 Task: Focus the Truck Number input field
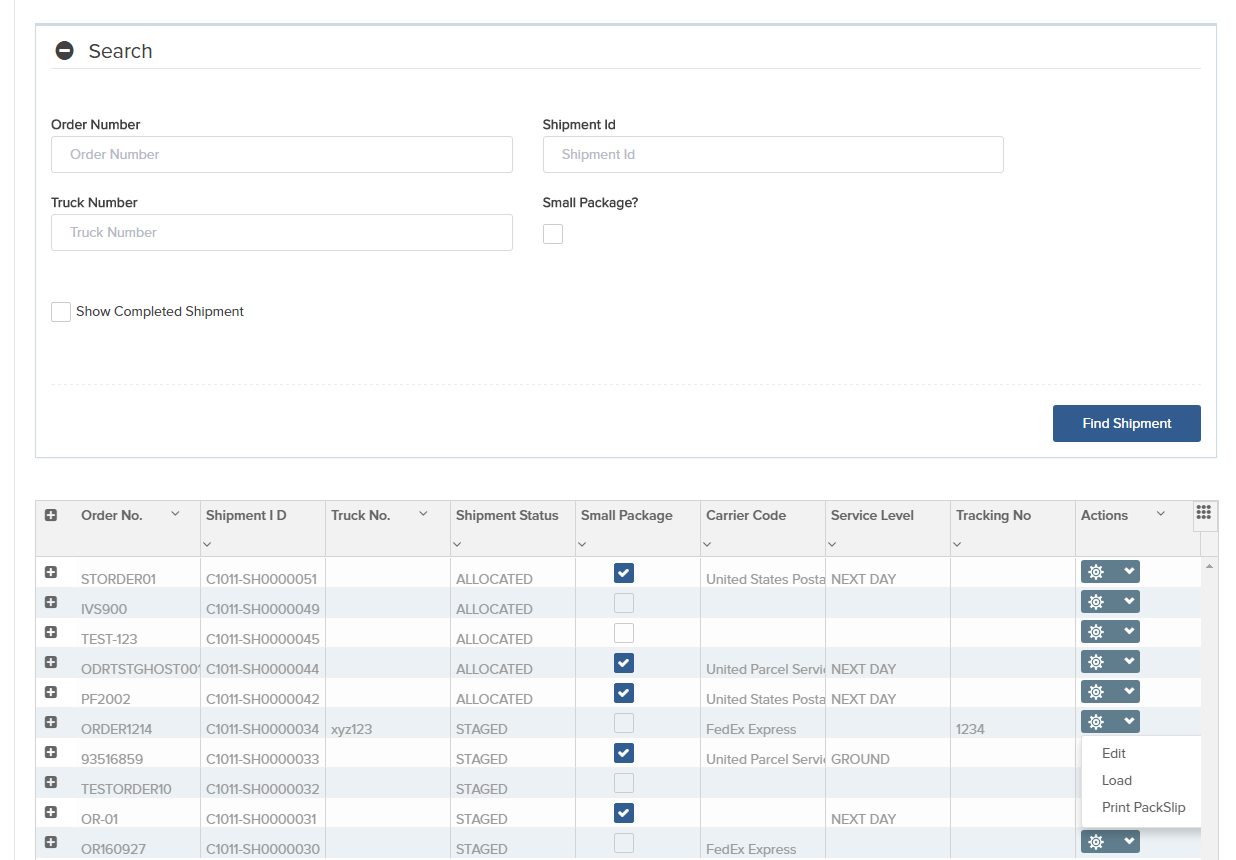[x=282, y=233]
